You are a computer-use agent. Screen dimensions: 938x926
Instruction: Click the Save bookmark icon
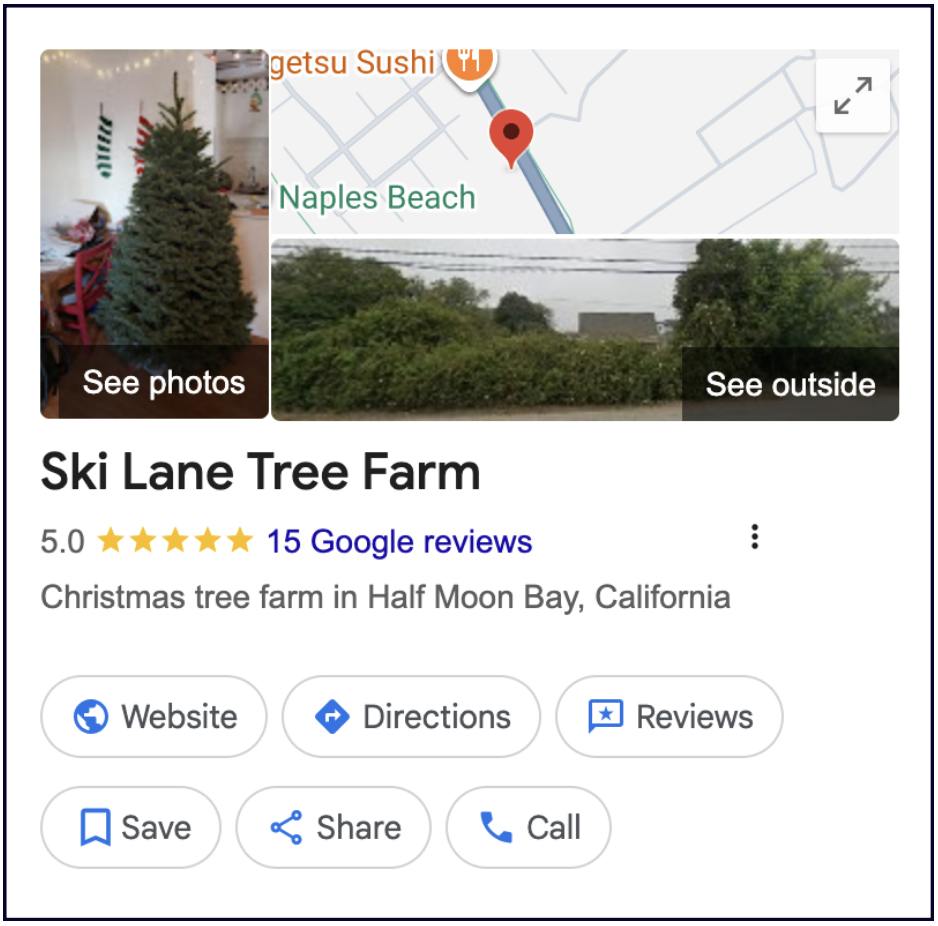pyautogui.click(x=95, y=828)
